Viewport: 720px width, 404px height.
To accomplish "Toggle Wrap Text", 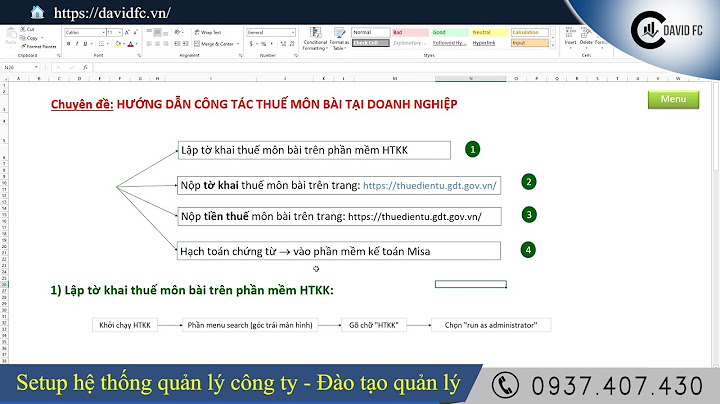I will point(208,32).
